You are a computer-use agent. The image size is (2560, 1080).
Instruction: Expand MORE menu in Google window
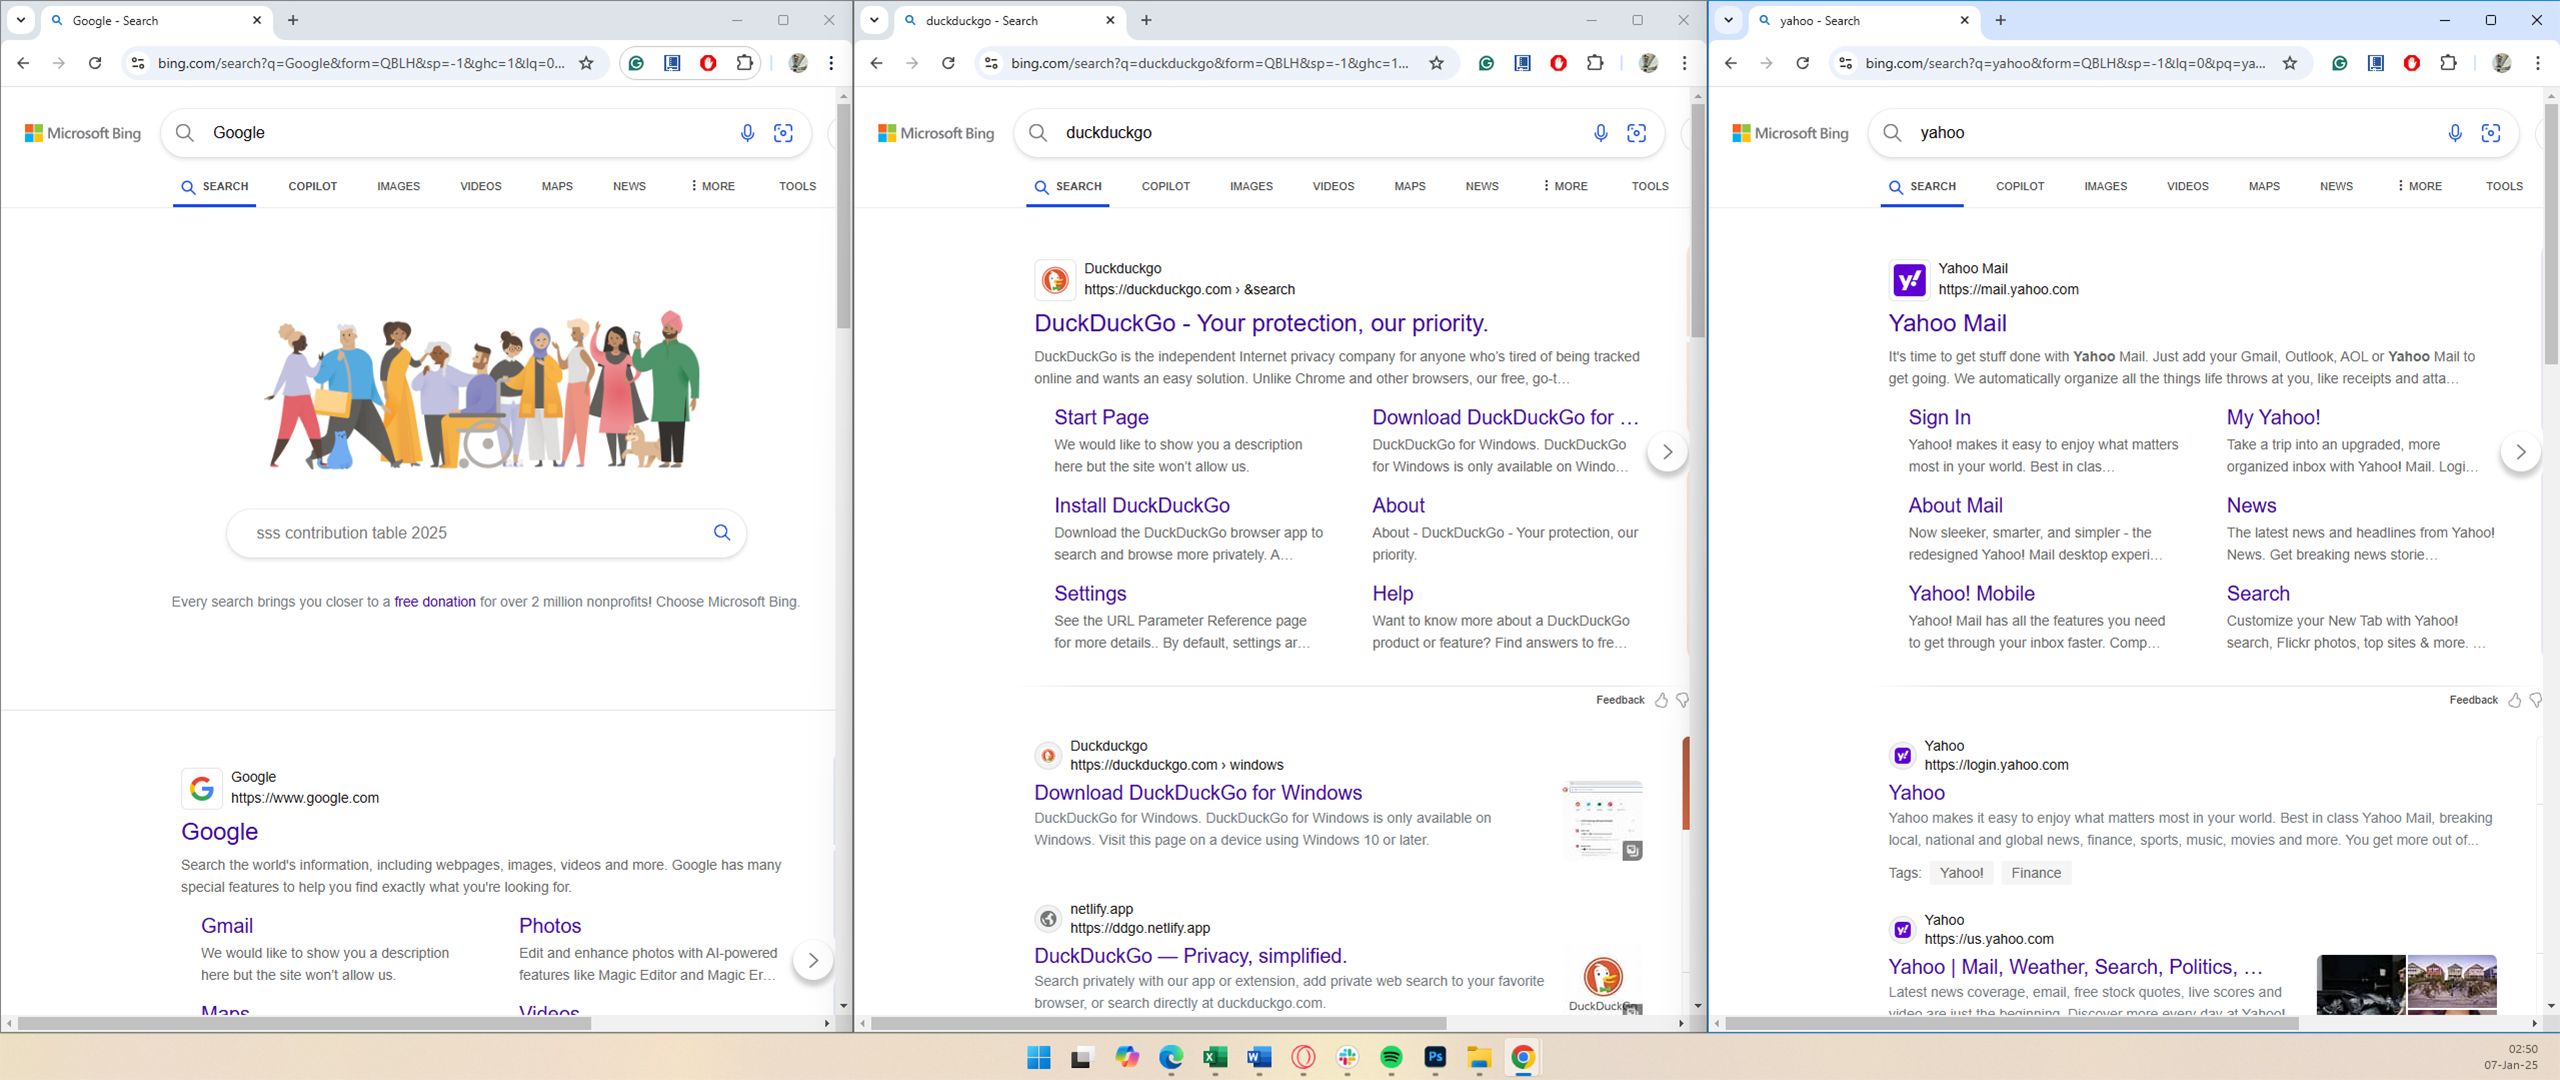pyautogui.click(x=712, y=186)
